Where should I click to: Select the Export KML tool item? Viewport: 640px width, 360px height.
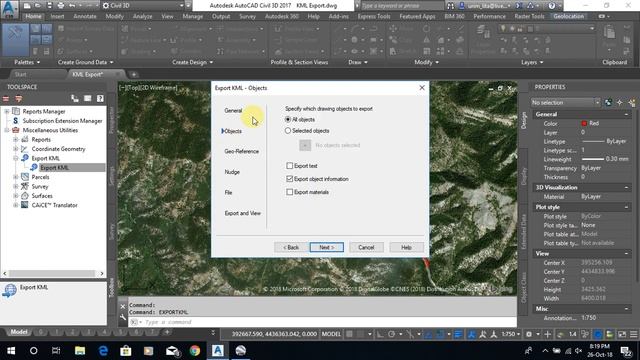54,168
